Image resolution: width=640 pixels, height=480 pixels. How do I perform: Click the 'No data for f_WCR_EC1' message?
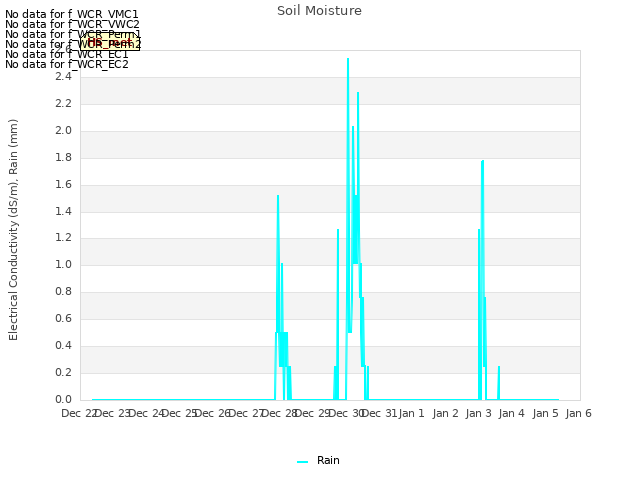[x=67, y=54]
